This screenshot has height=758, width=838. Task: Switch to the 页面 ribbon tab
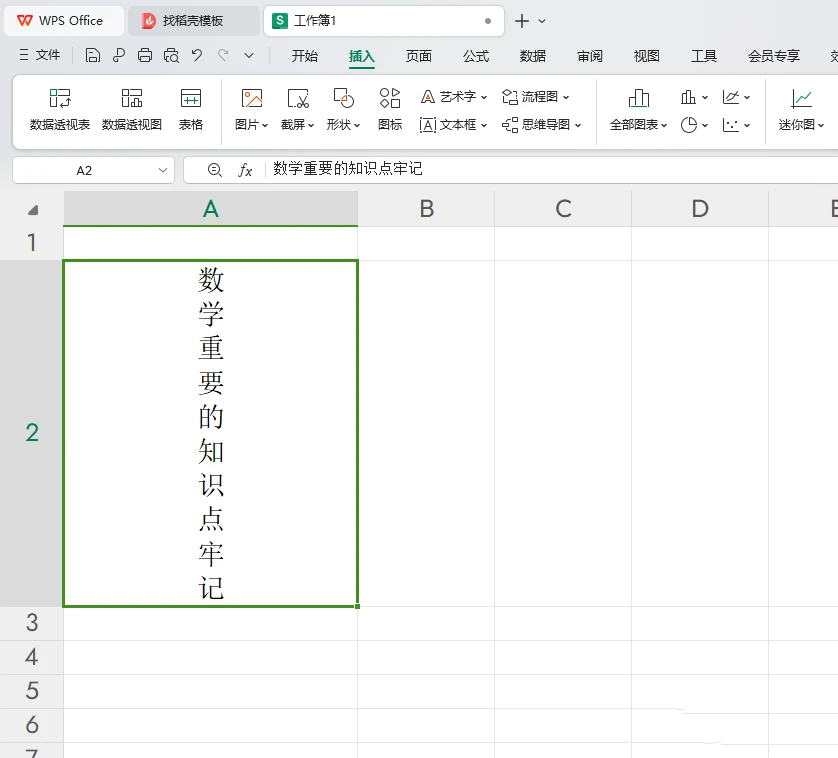(418, 56)
